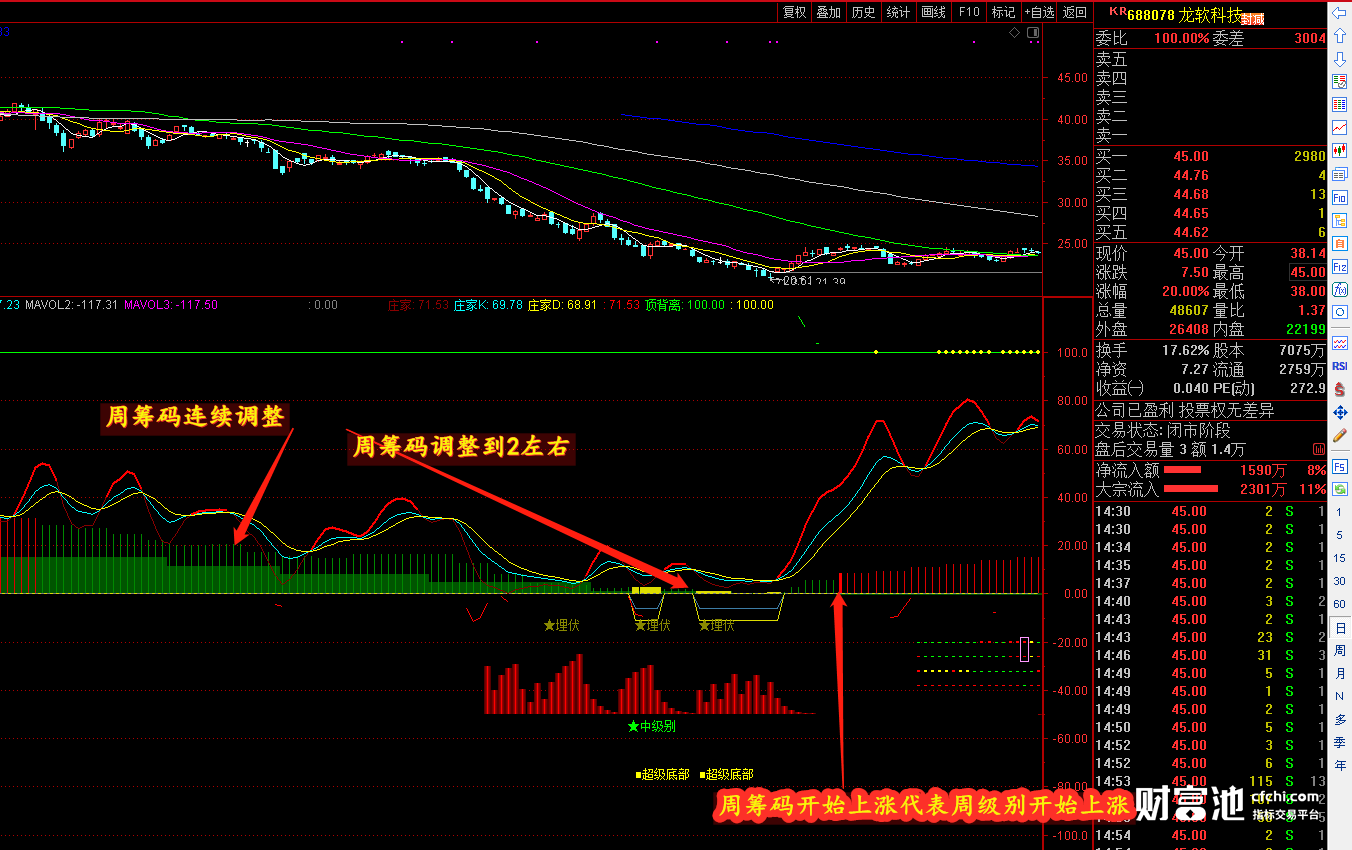Image resolution: width=1352 pixels, height=850 pixels.
Task: Open the 叠加 overlay menu
Action: 828,12
